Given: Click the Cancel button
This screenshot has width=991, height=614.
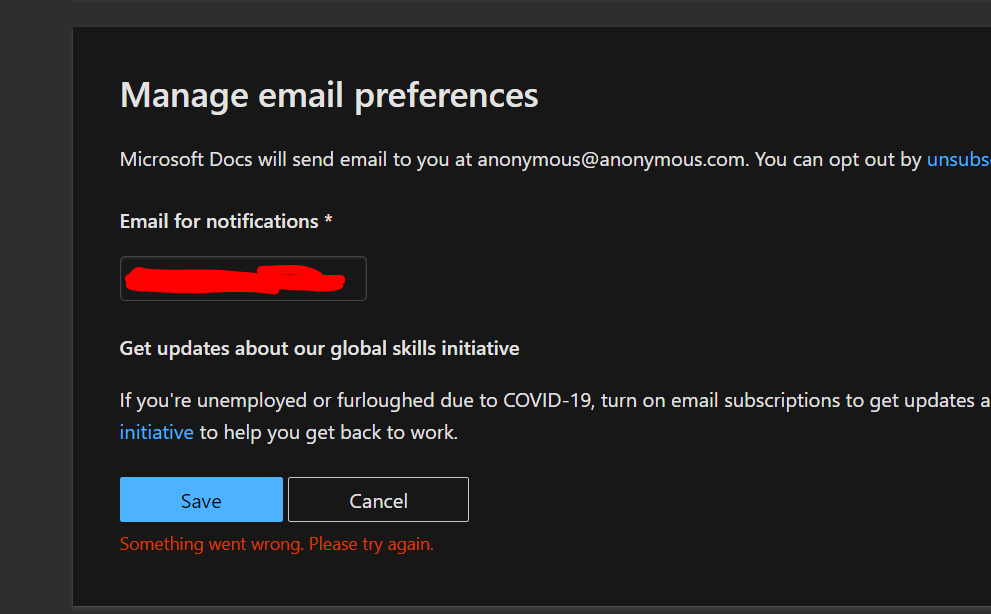Looking at the screenshot, I should [378, 500].
